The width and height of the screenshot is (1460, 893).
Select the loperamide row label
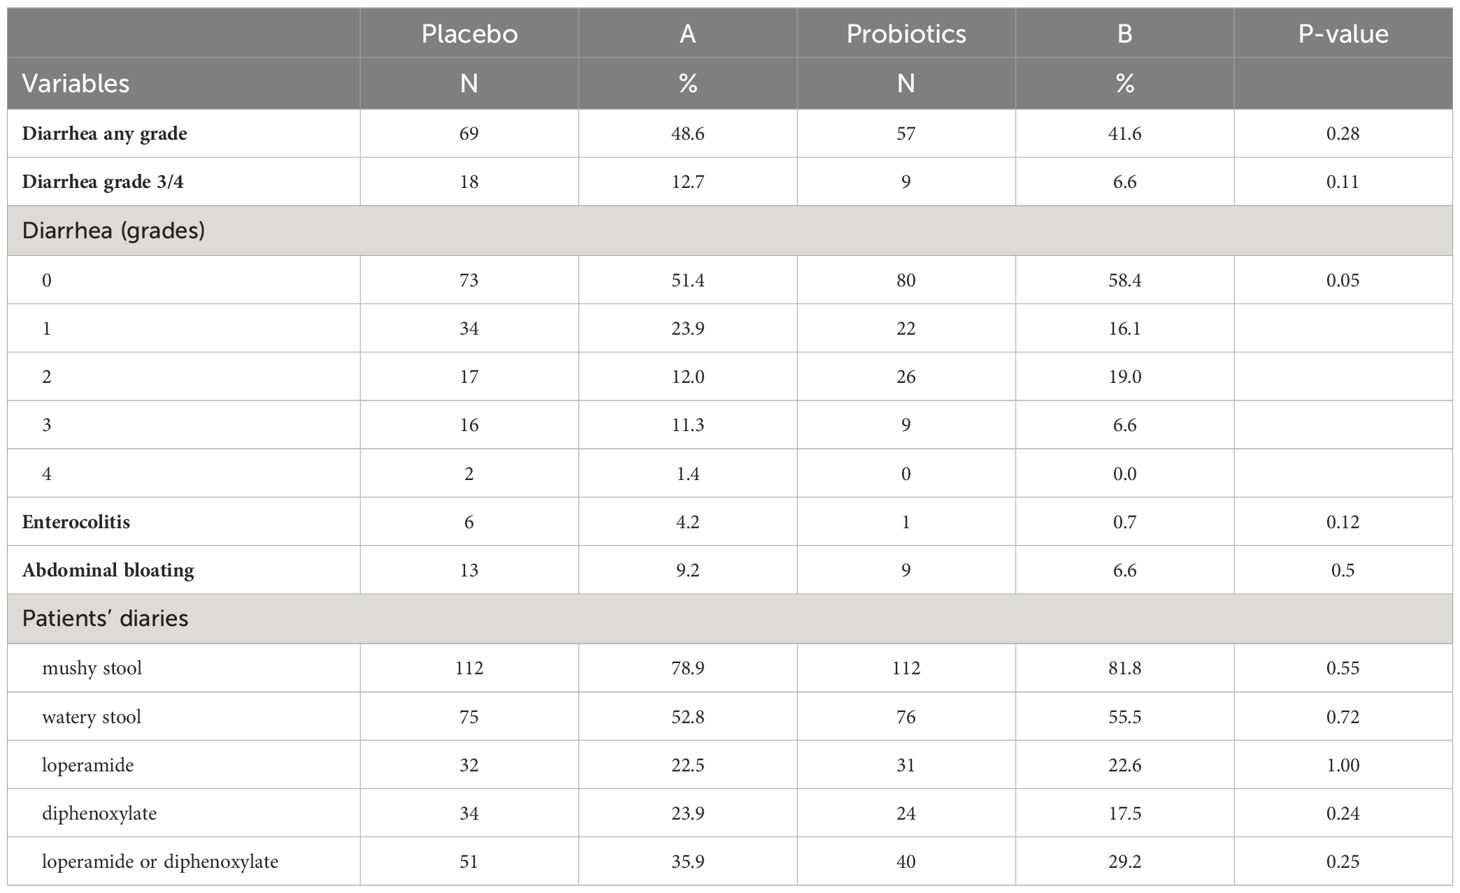point(88,765)
